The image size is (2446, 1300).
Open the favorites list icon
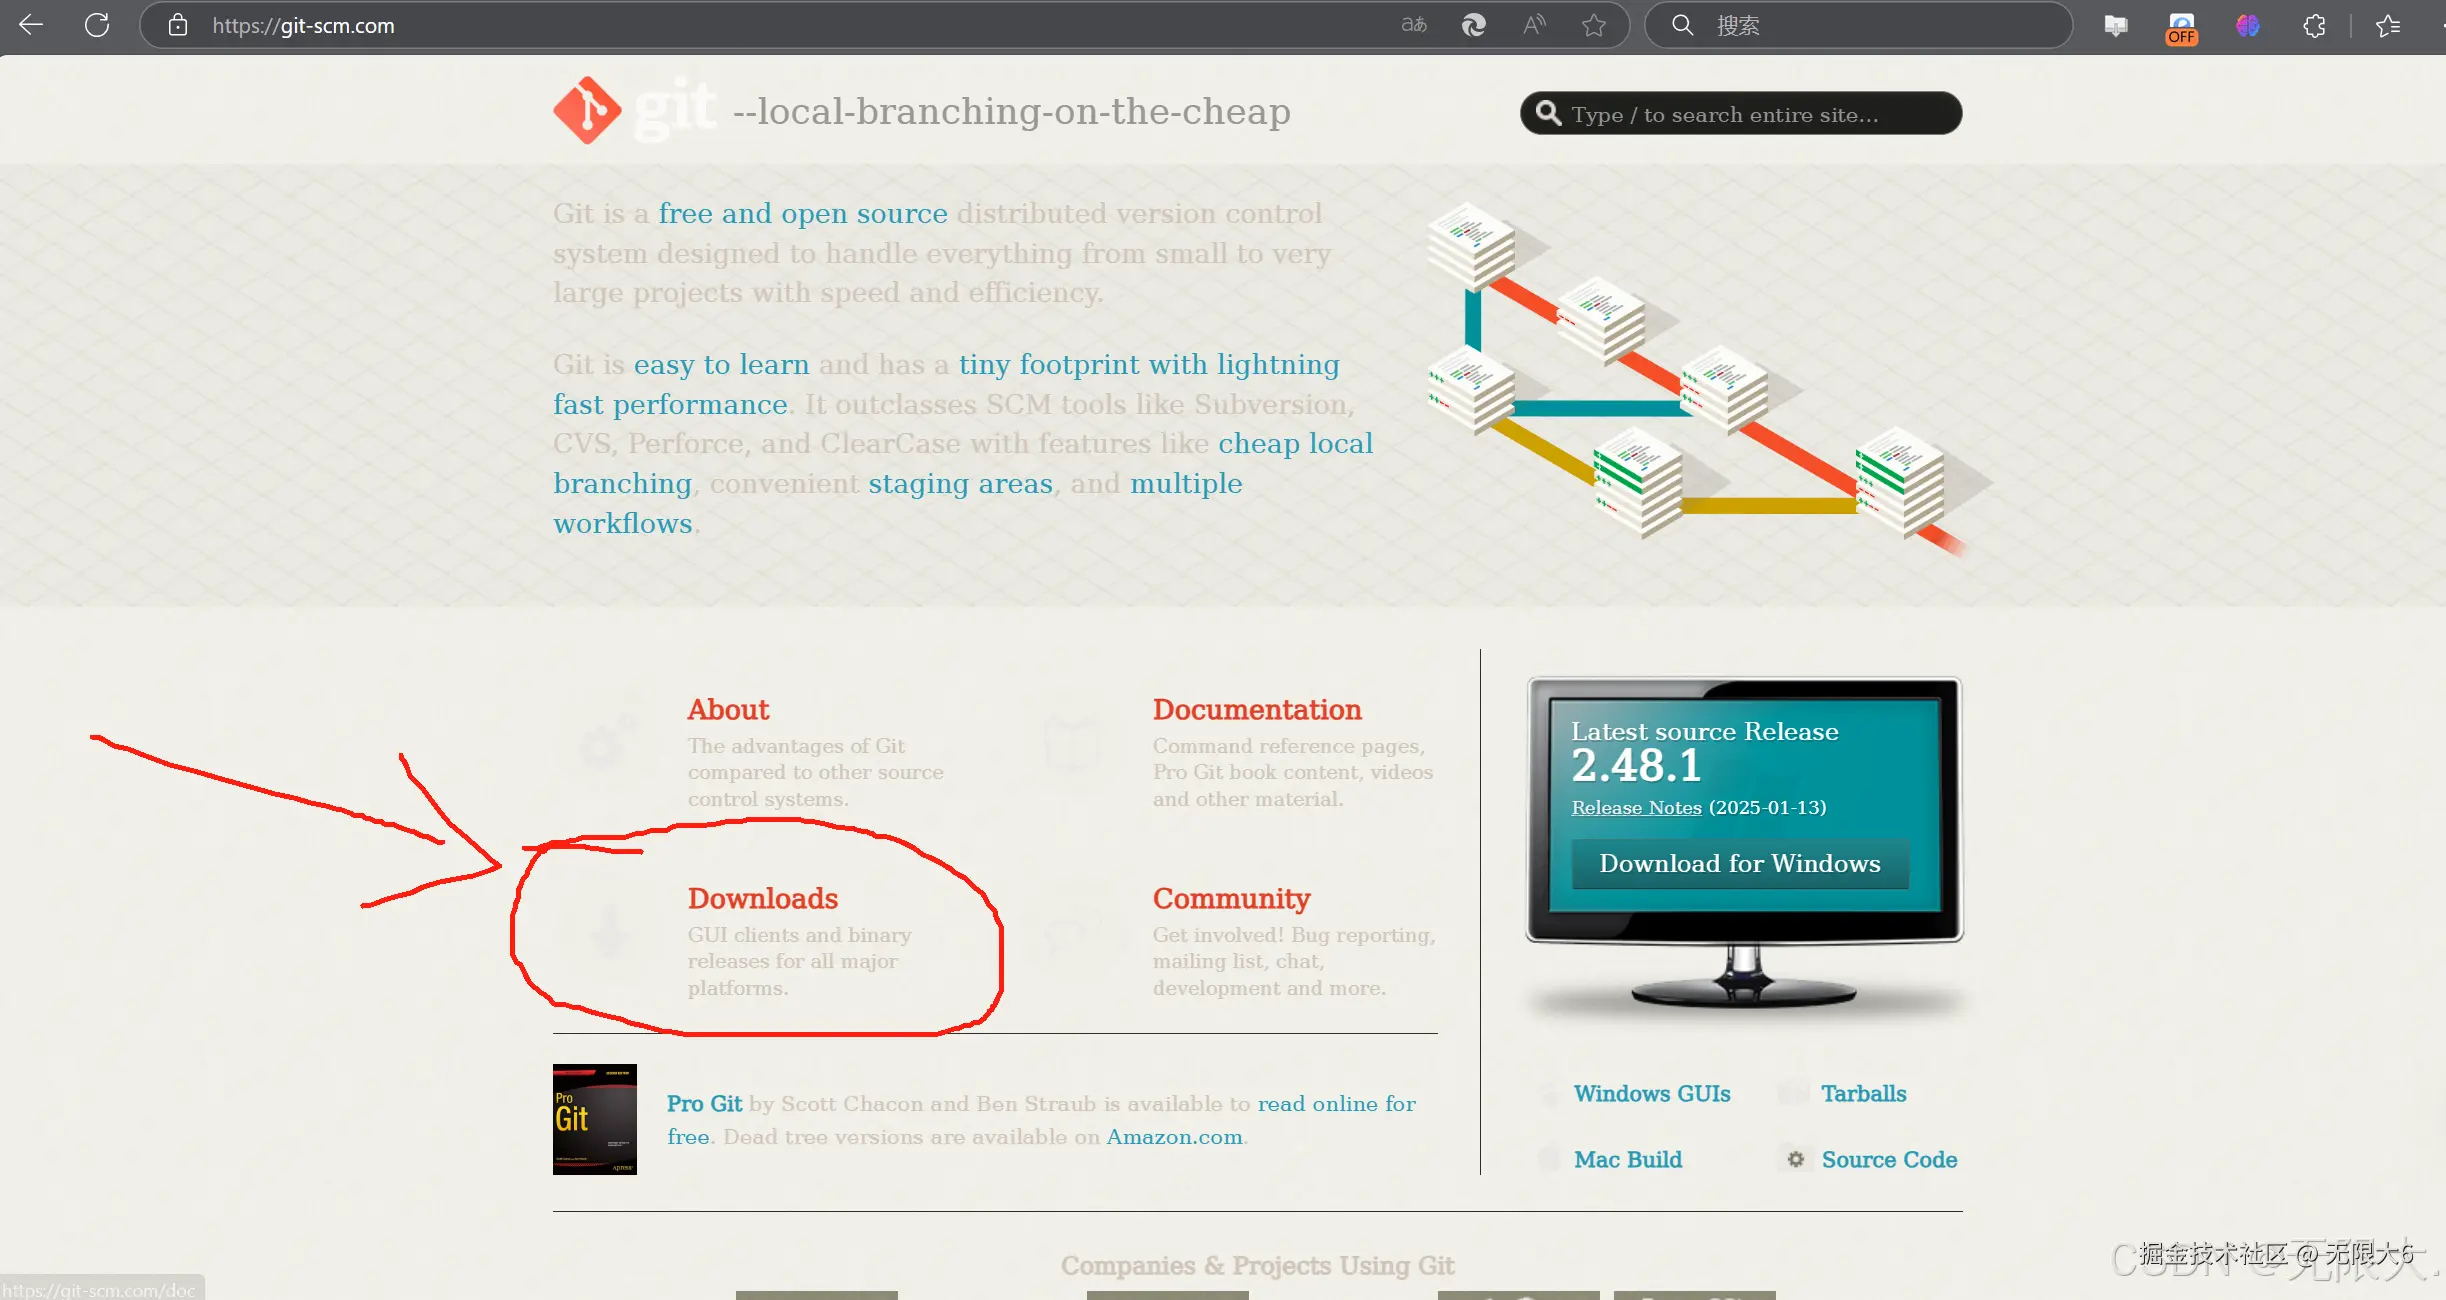(2388, 25)
